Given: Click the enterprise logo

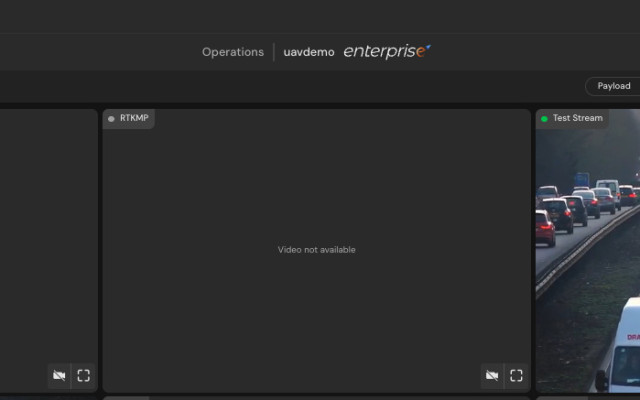Looking at the screenshot, I should [387, 52].
